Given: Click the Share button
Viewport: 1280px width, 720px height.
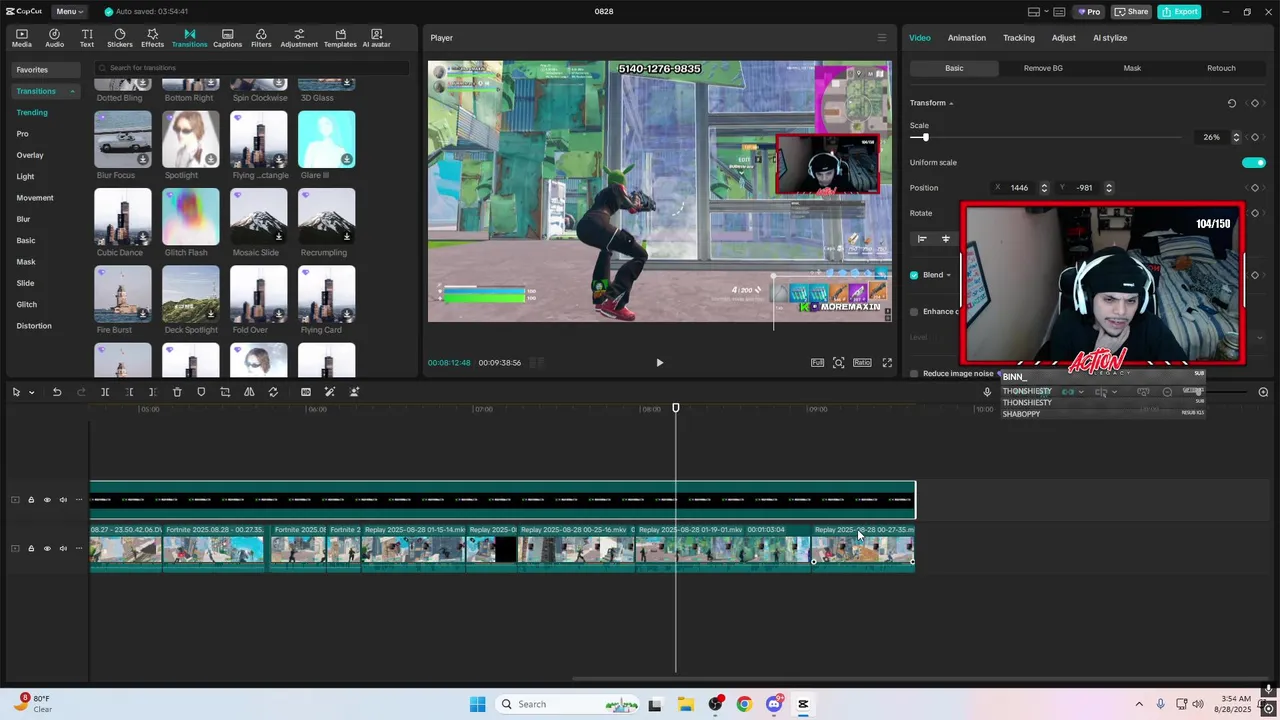Looking at the screenshot, I should (x=1132, y=12).
